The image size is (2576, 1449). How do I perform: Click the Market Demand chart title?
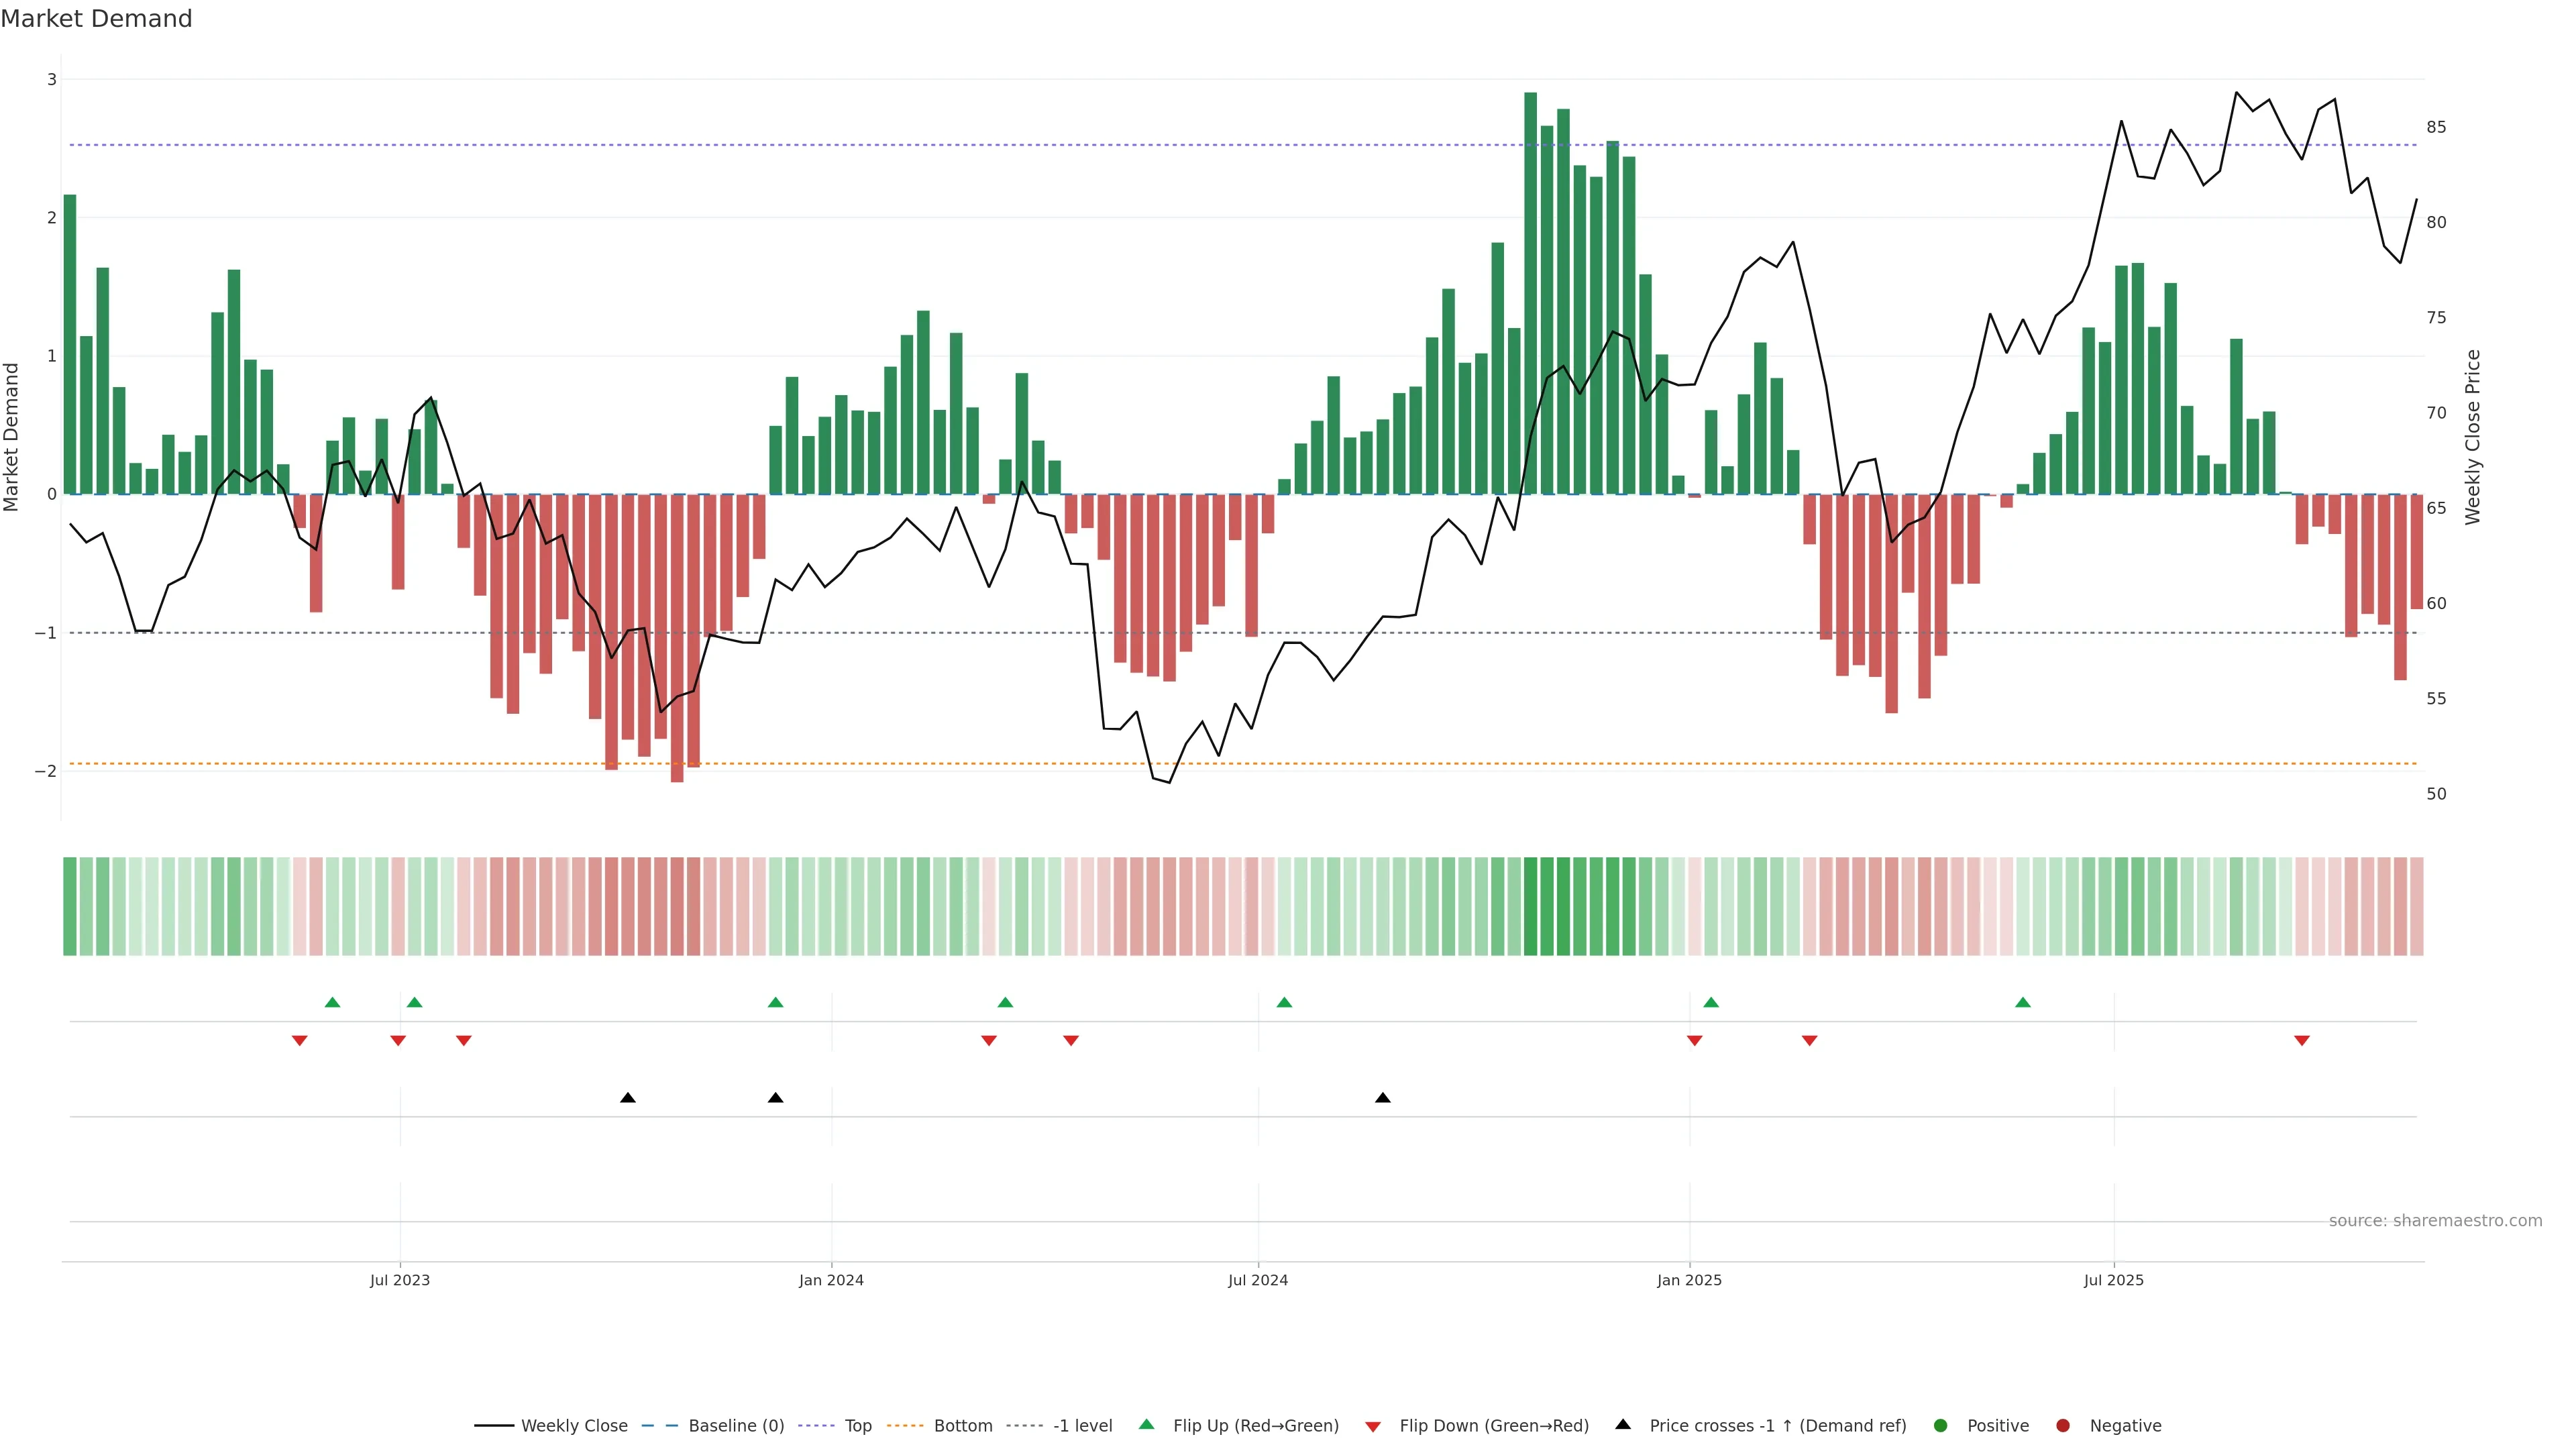click(96, 19)
